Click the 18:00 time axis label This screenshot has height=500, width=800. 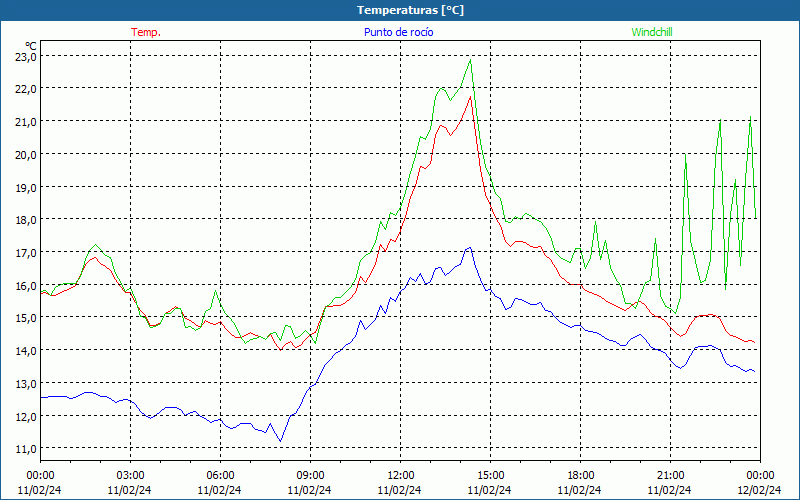[581, 476]
